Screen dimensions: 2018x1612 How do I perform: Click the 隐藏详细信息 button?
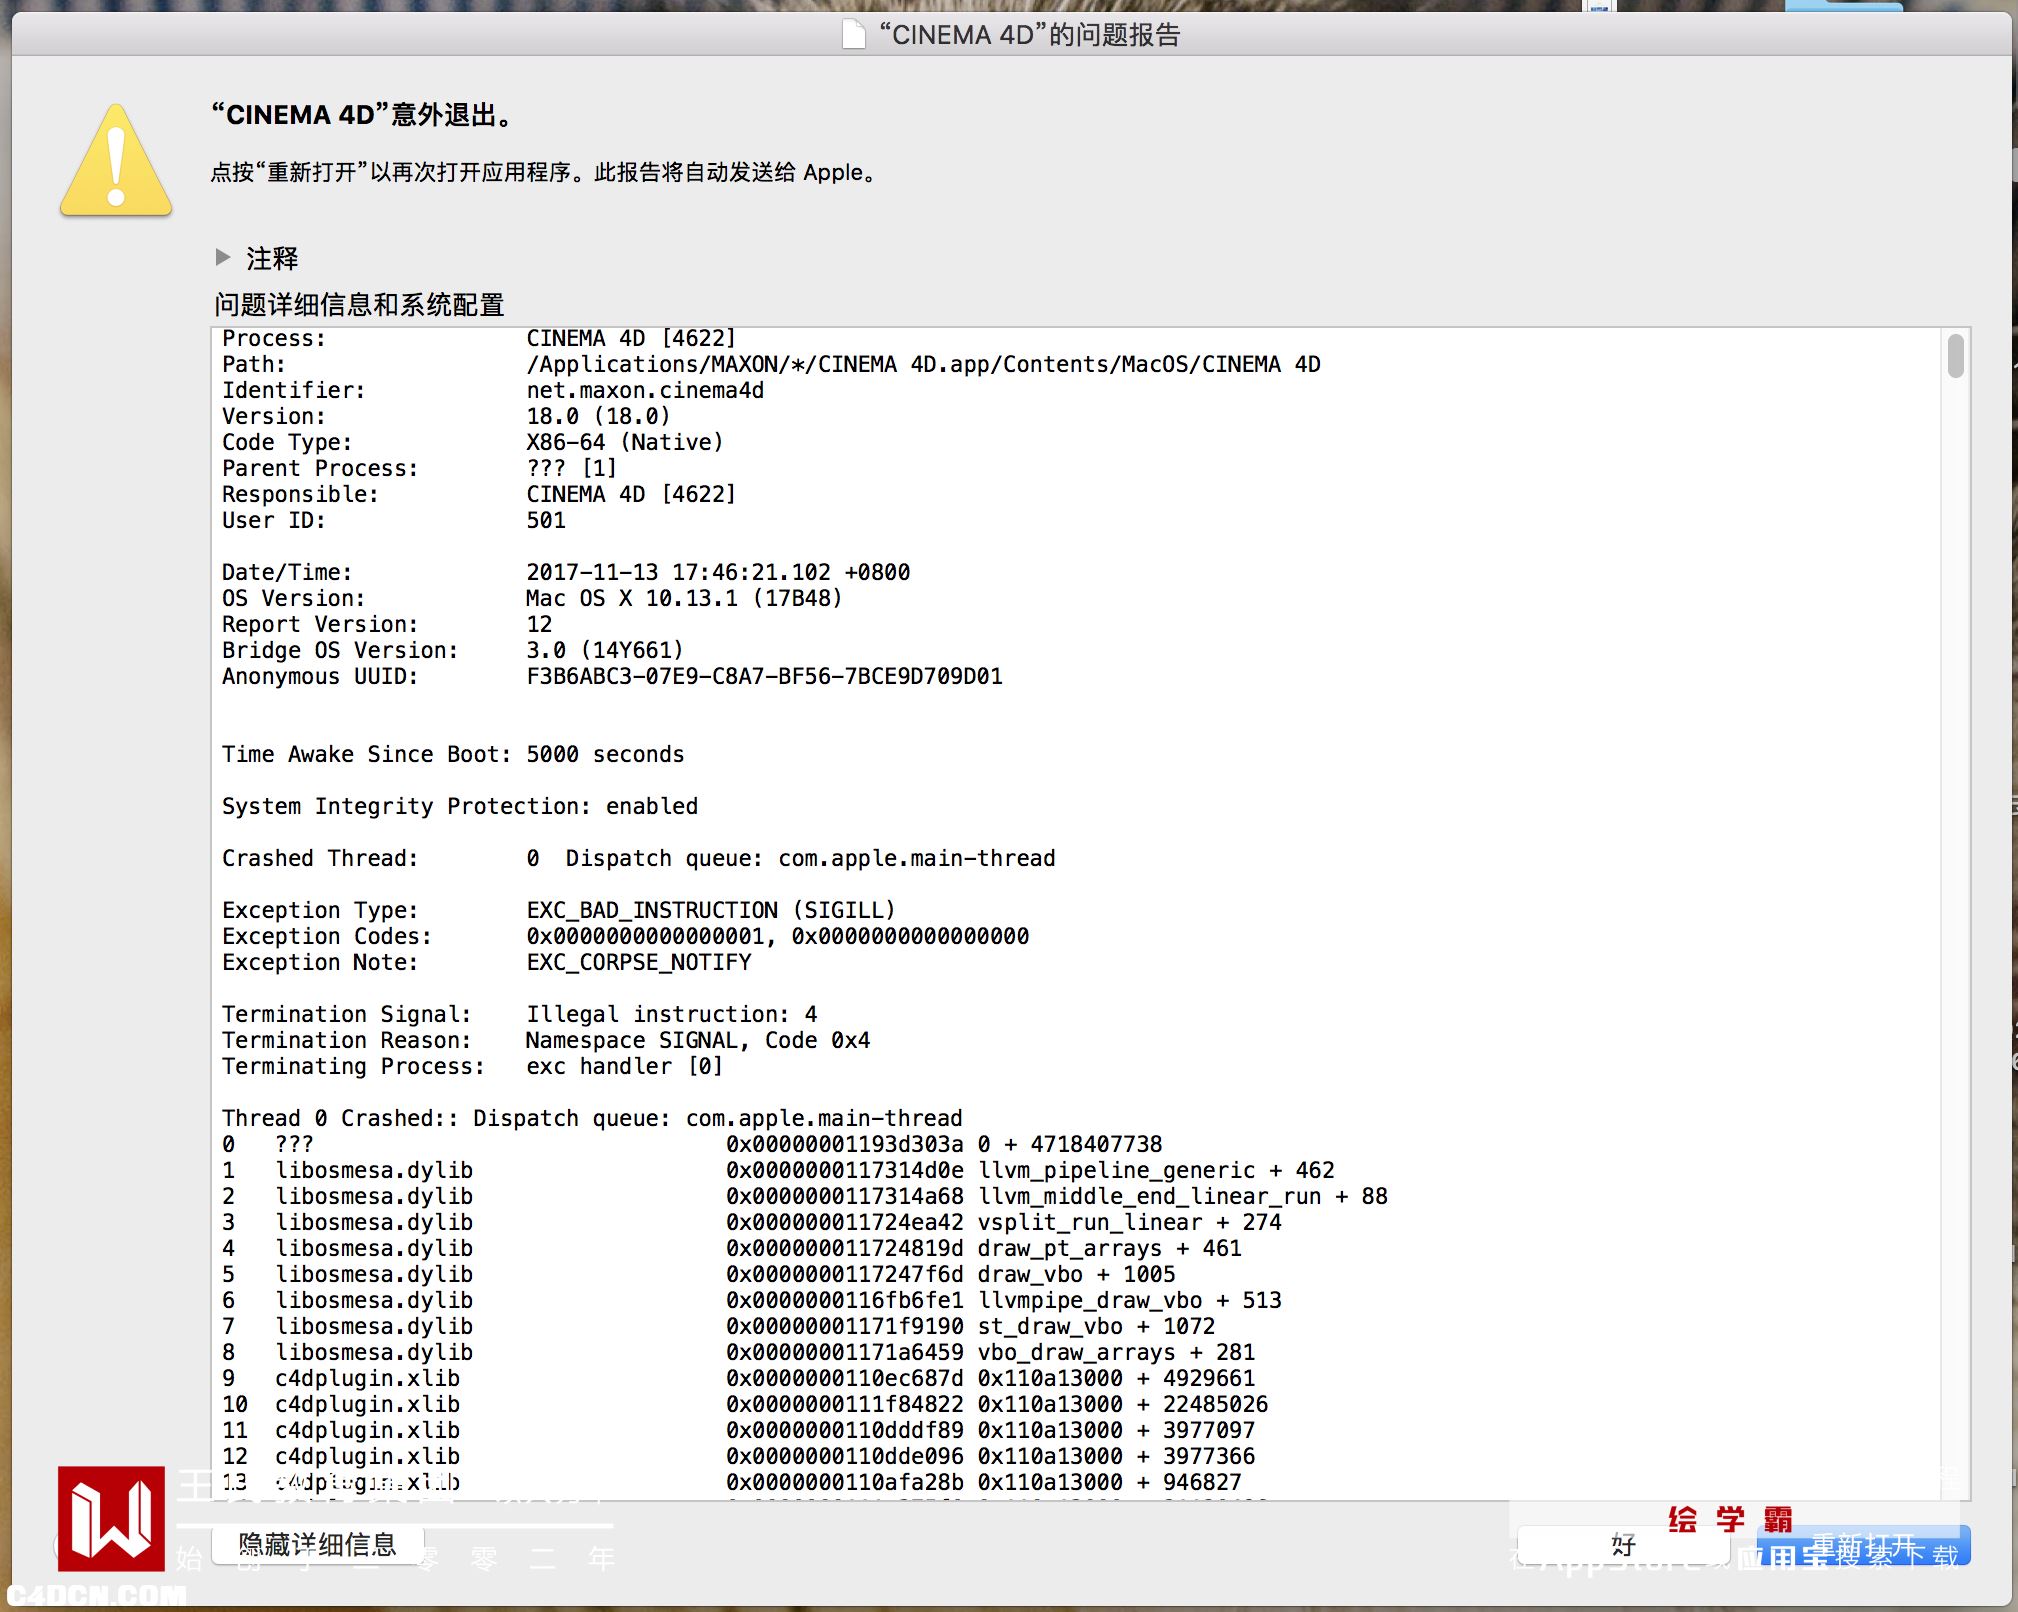[x=318, y=1545]
